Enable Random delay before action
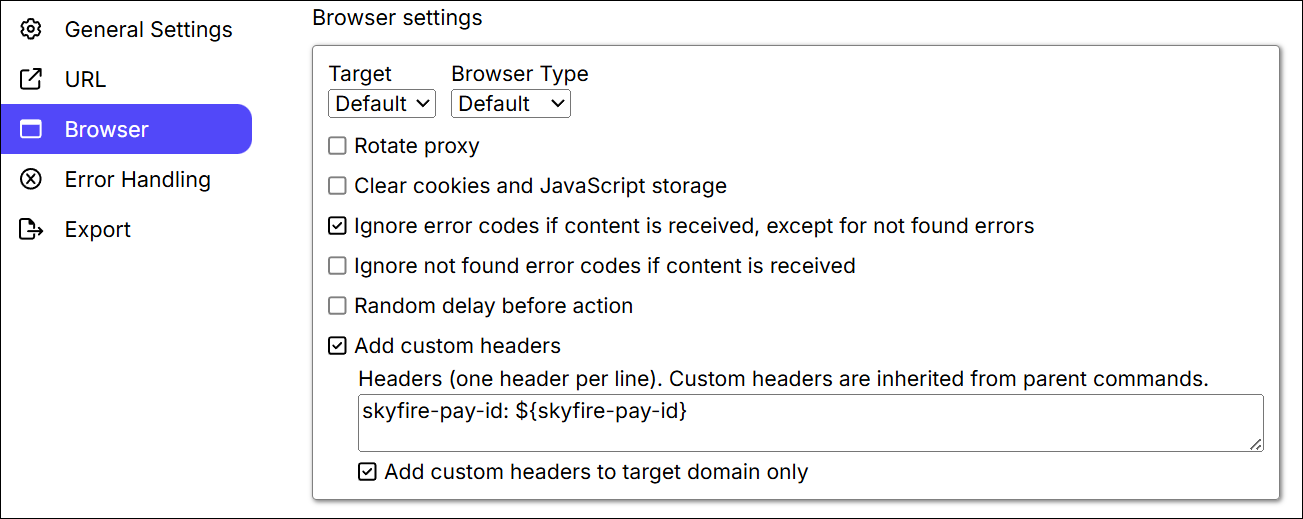Screen dimensions: 1303x519 click(x=338, y=306)
